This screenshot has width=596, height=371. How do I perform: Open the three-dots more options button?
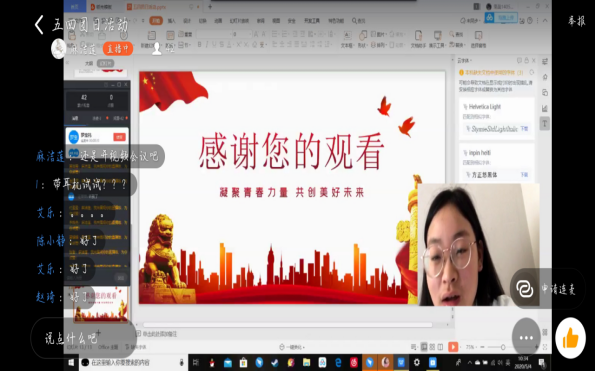(x=526, y=338)
